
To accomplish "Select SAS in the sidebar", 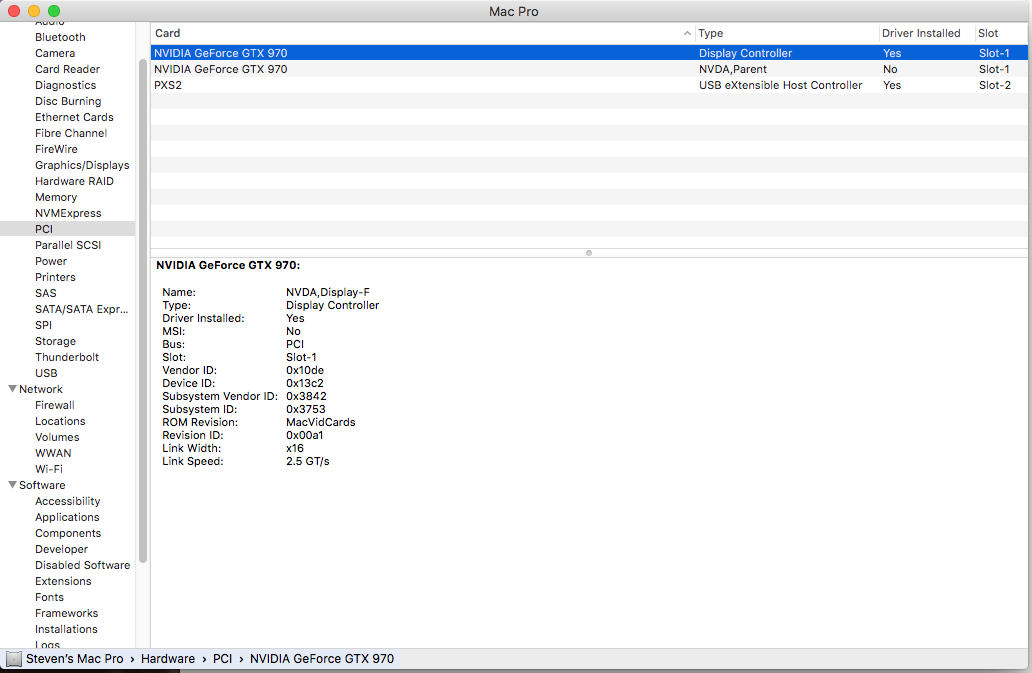I will (45, 293).
